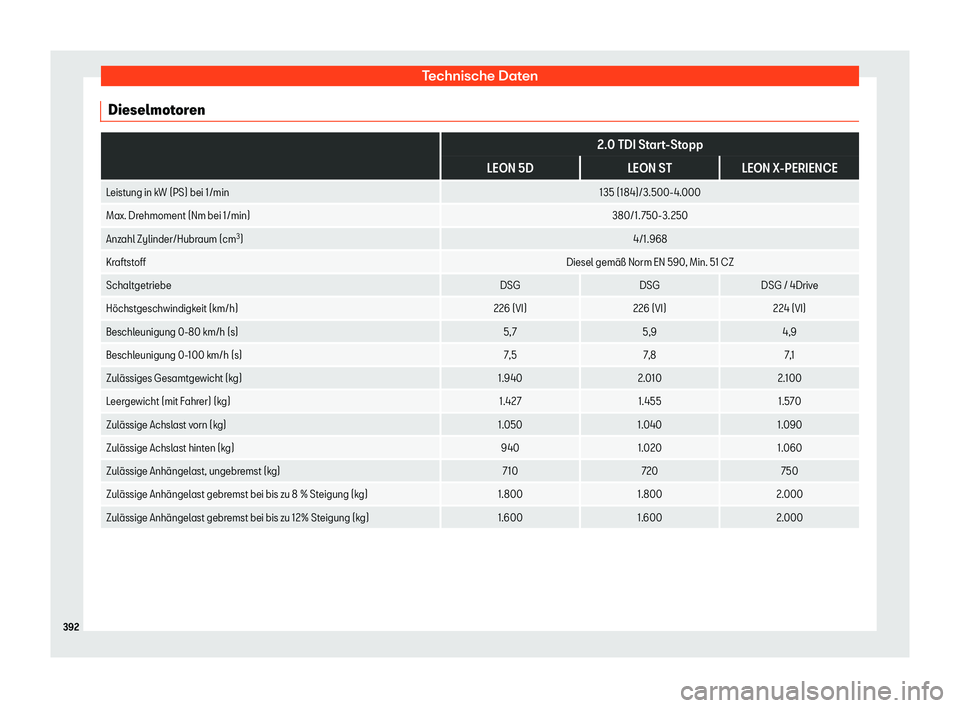
Task: Select the 'Beschleunigung 0-80 km/h (s)' label
Action: click(172, 332)
